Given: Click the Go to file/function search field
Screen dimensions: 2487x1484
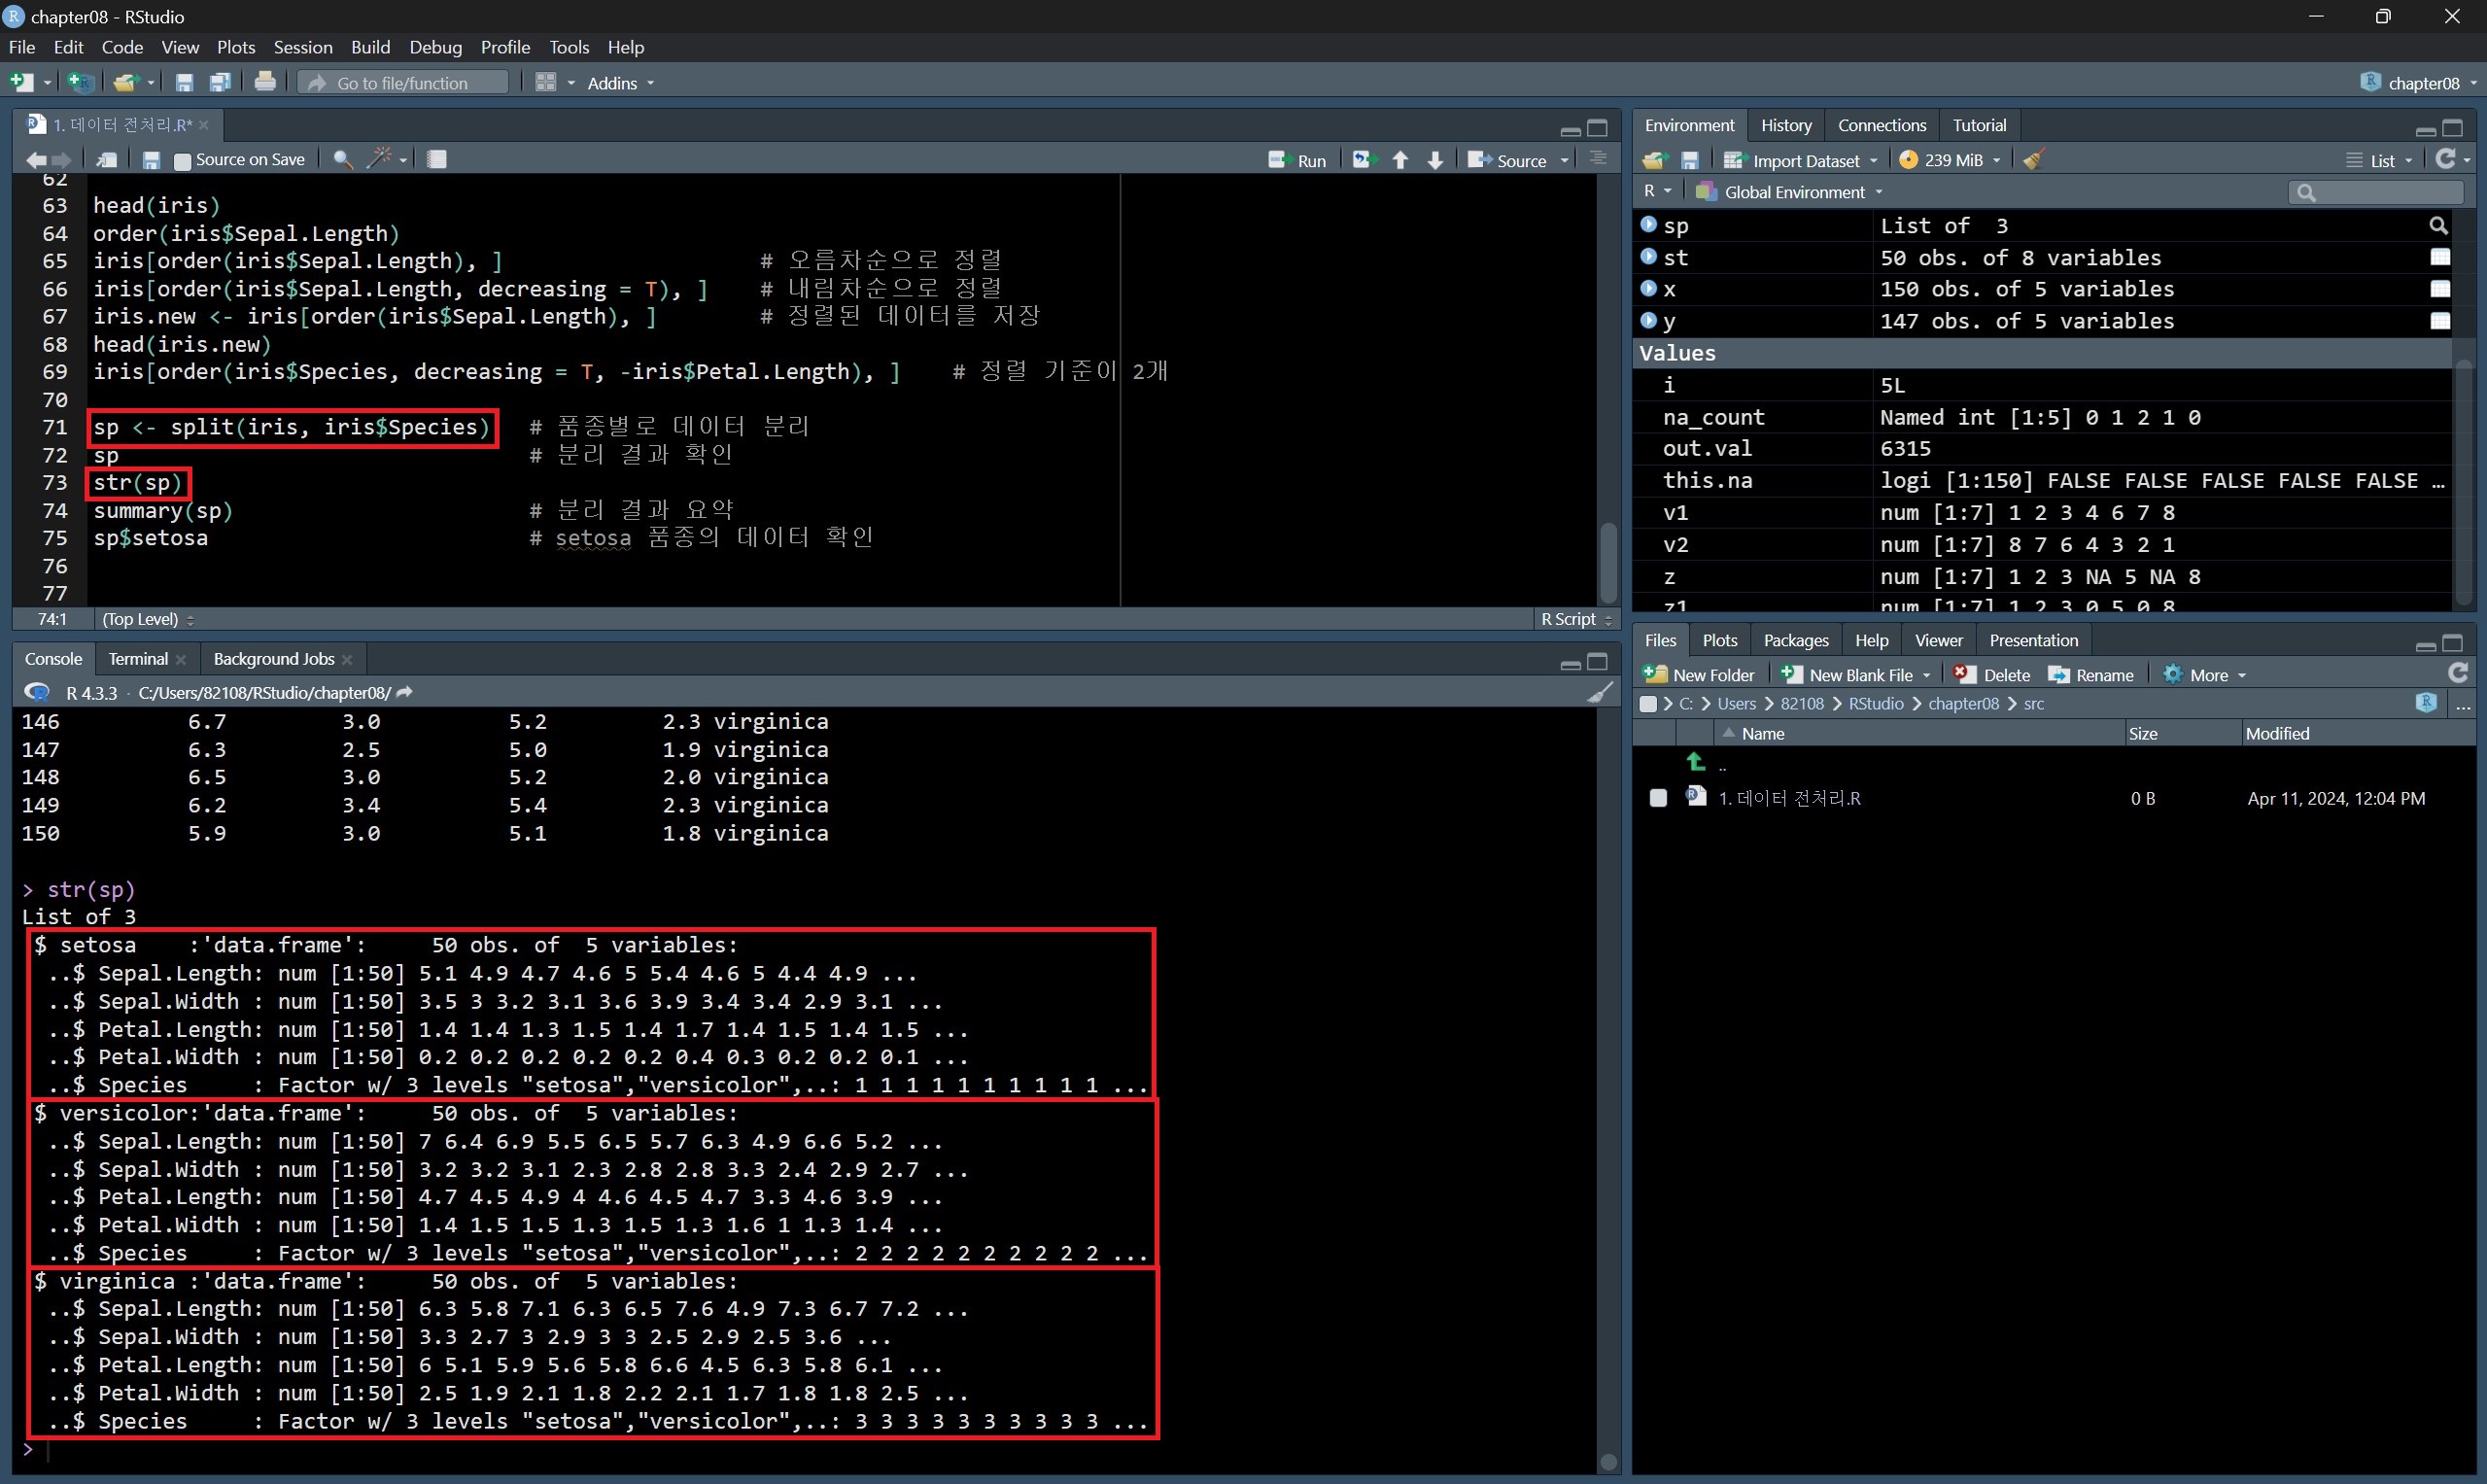Looking at the screenshot, I should [402, 83].
